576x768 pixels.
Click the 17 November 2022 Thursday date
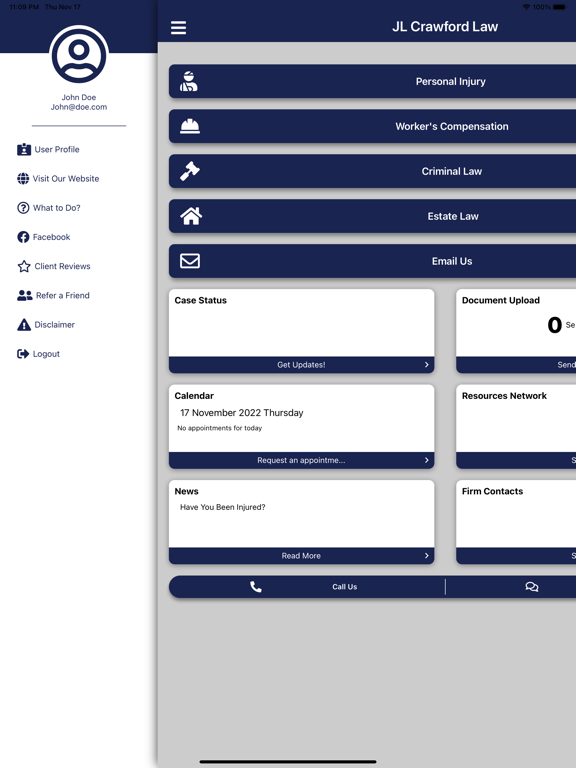242,413
